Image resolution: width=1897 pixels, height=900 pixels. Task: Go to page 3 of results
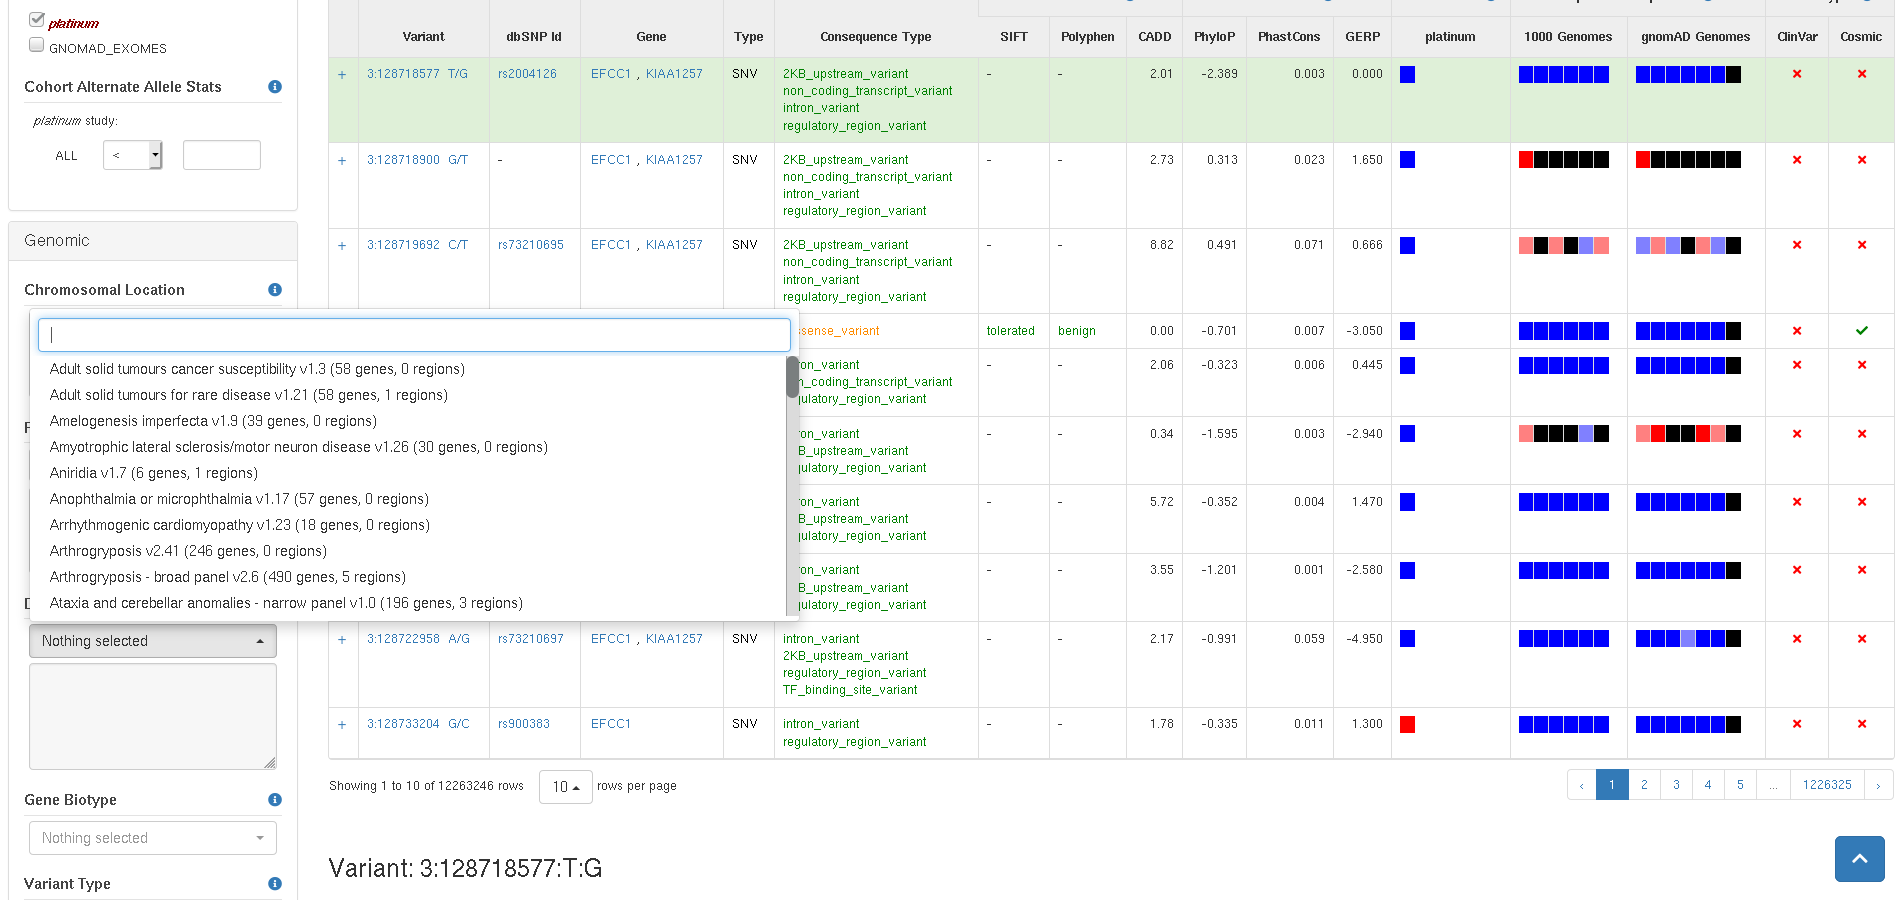point(1676,785)
